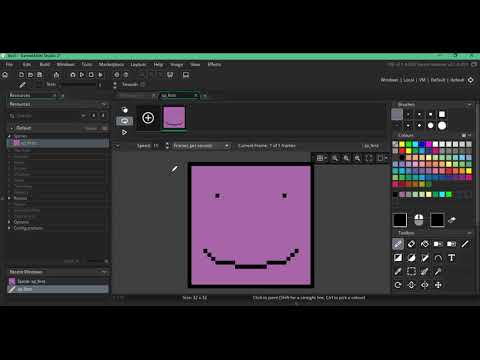Viewport: 480px width, 360px height.
Task: Click the right mouse colour black box
Action: click(x=437, y=220)
